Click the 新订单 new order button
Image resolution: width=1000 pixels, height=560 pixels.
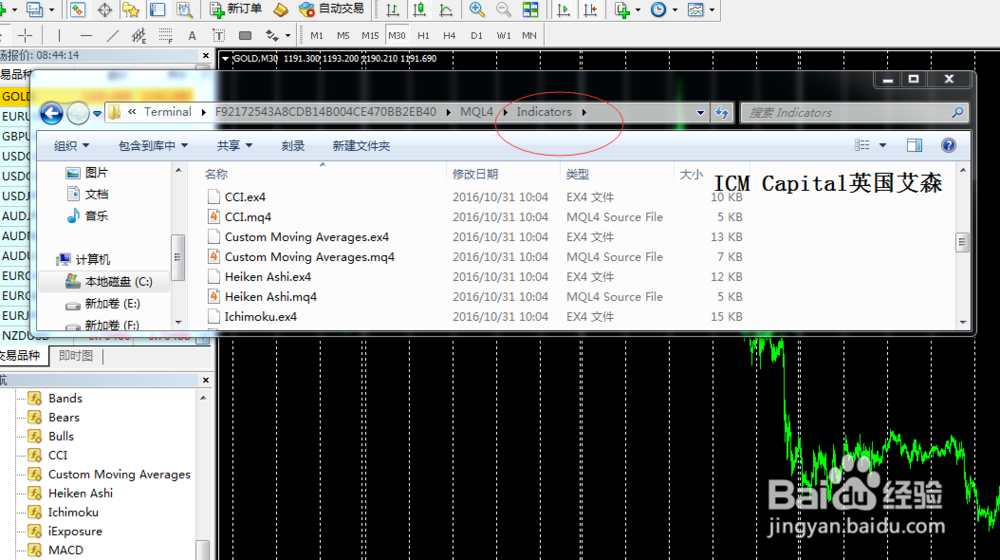pos(235,10)
